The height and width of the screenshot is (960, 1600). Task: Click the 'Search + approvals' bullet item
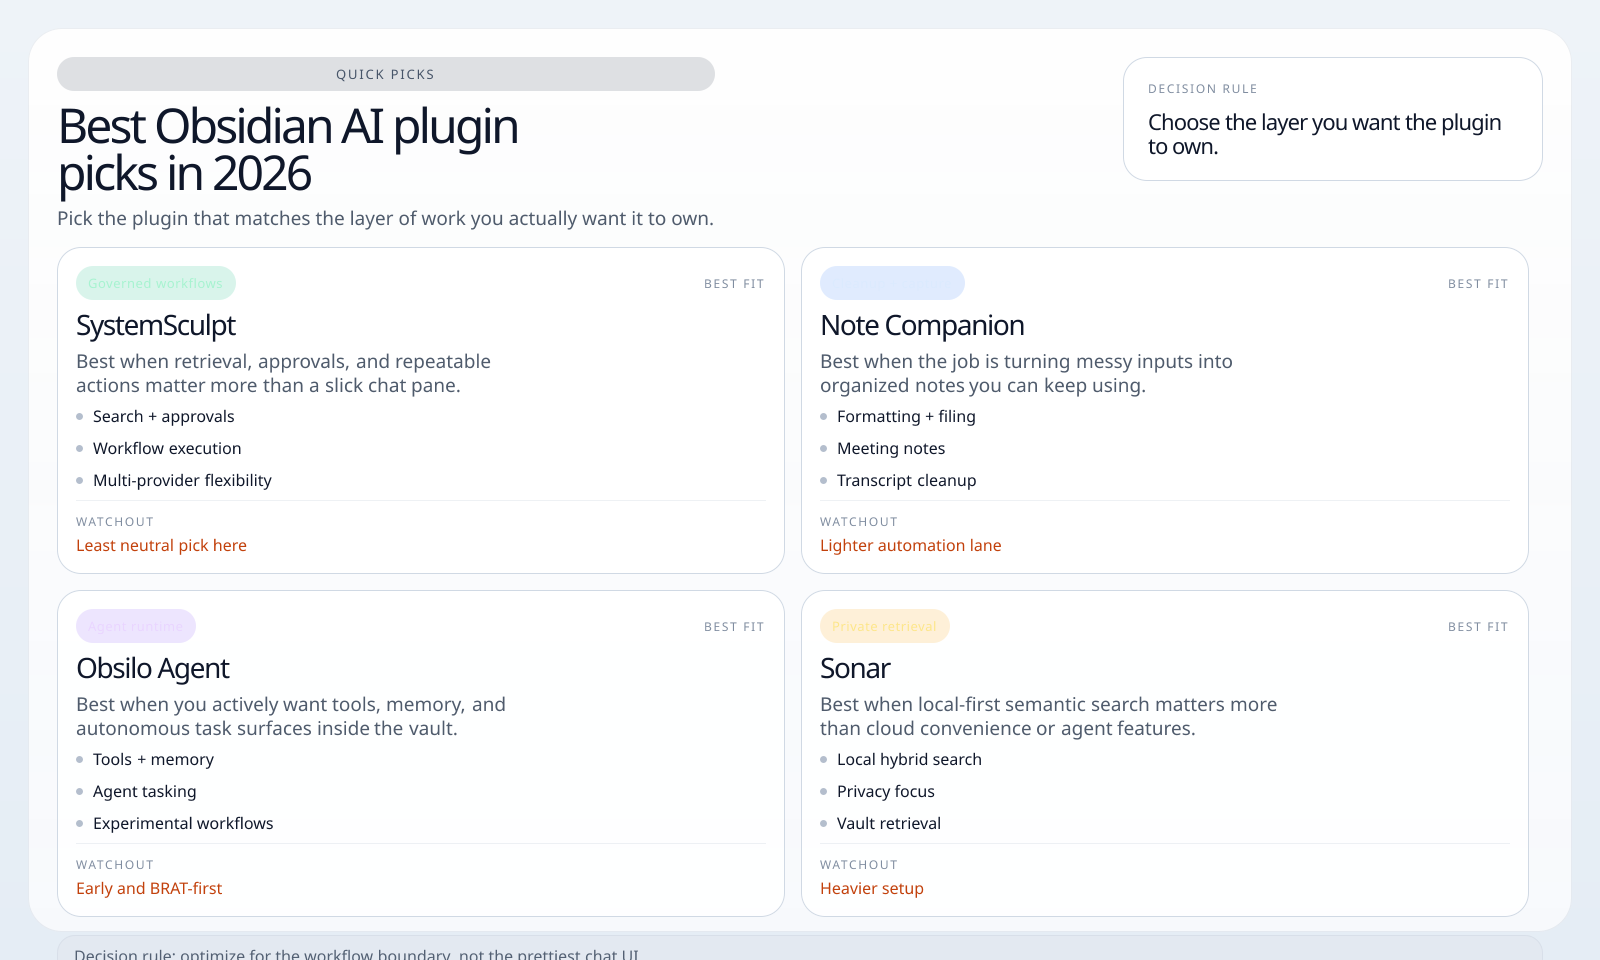click(x=163, y=416)
